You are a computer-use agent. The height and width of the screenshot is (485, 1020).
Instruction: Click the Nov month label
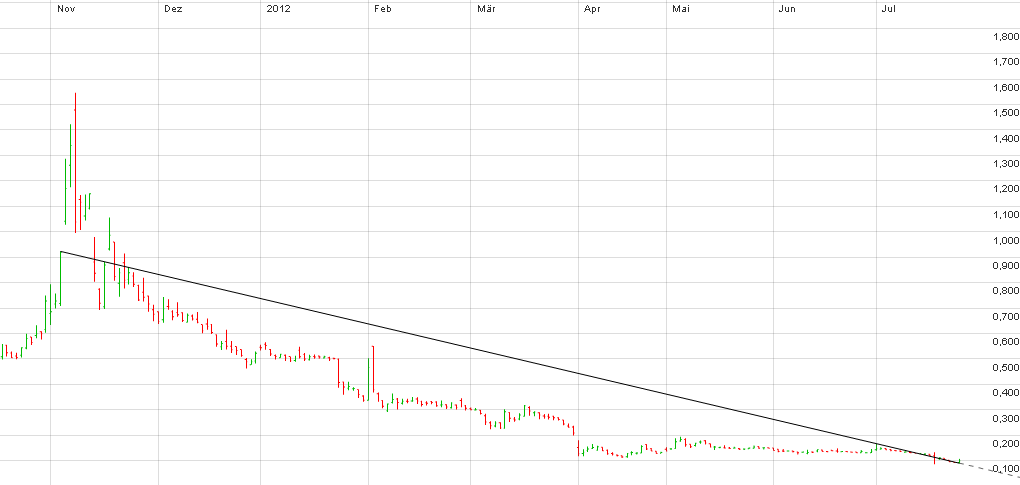tap(66, 9)
